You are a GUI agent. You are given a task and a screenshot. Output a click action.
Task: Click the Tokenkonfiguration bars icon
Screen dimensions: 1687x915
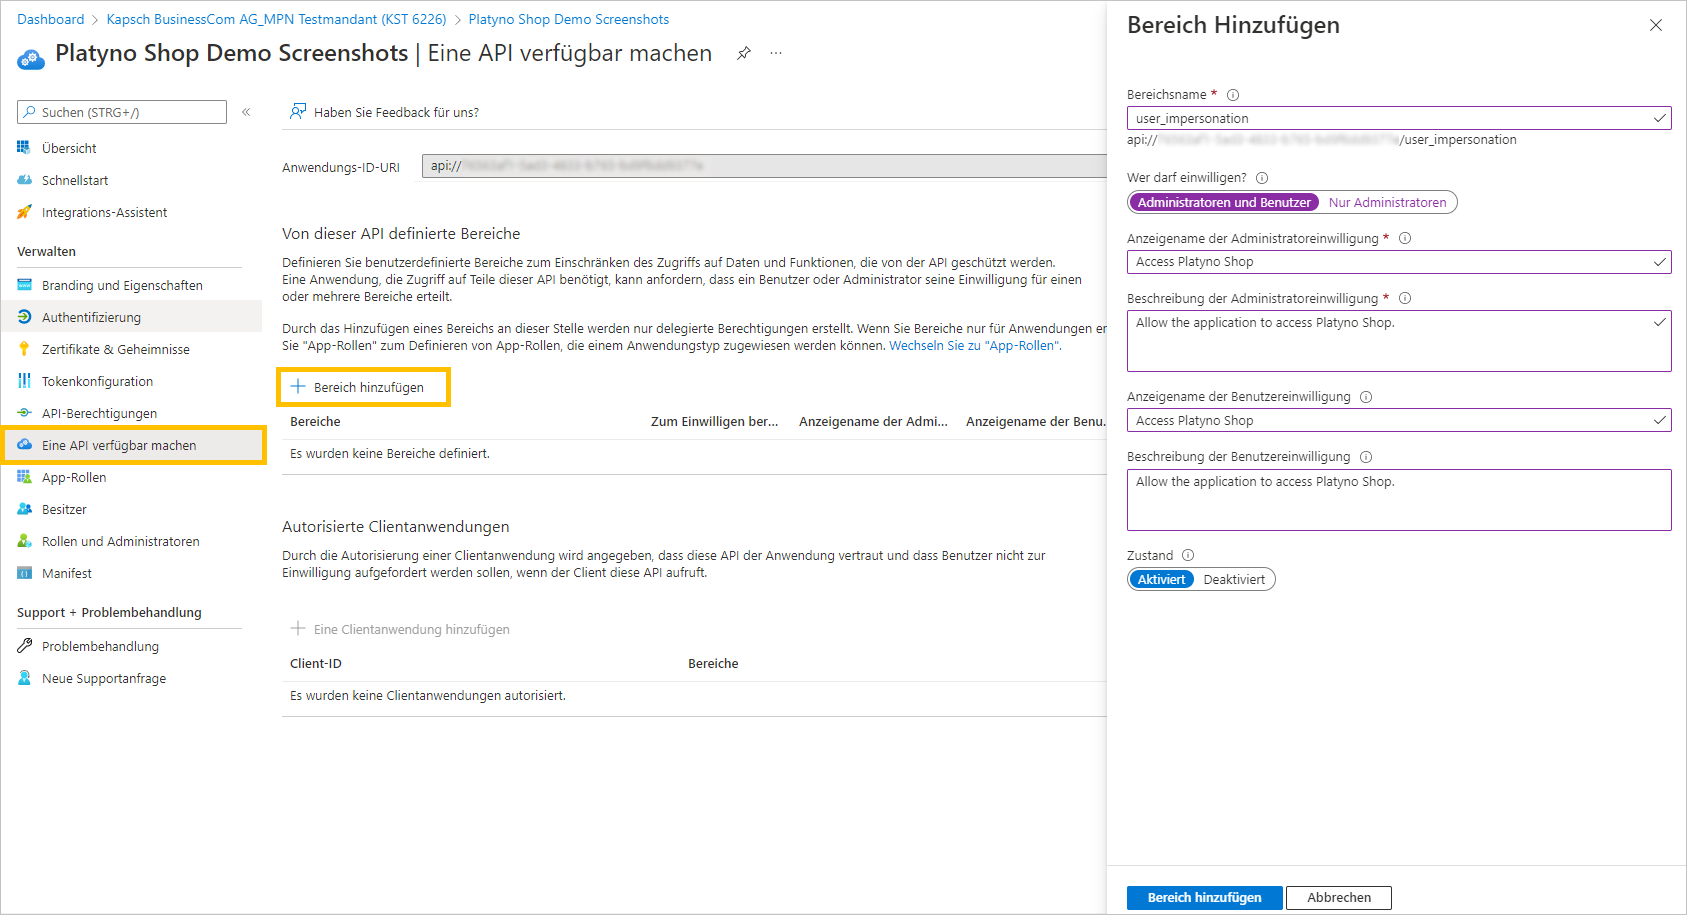coord(24,381)
